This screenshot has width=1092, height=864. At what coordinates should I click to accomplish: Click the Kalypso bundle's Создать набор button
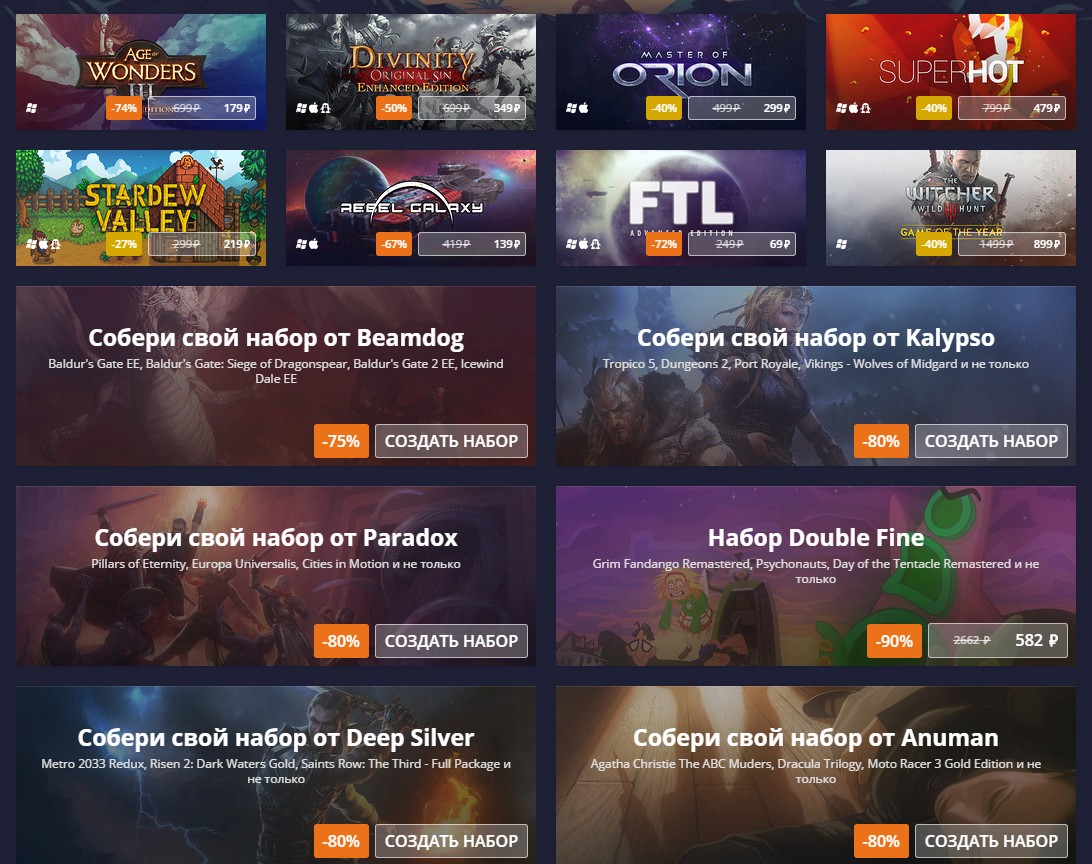tap(991, 441)
